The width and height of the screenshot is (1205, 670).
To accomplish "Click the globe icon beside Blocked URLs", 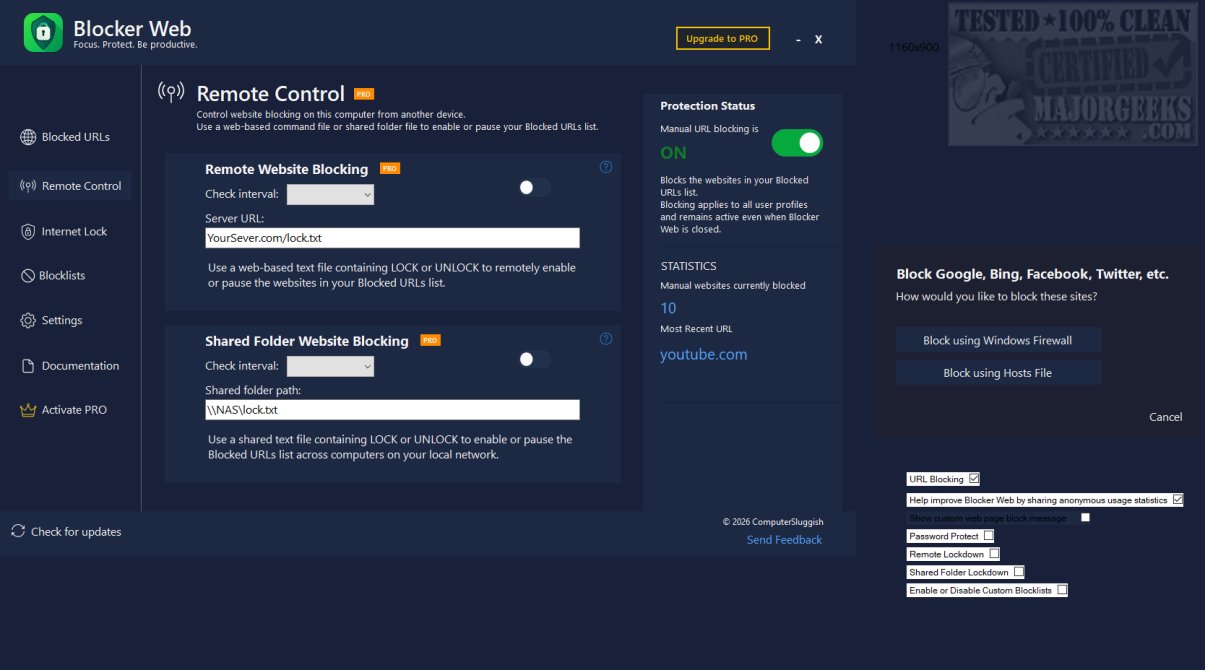I will point(28,137).
